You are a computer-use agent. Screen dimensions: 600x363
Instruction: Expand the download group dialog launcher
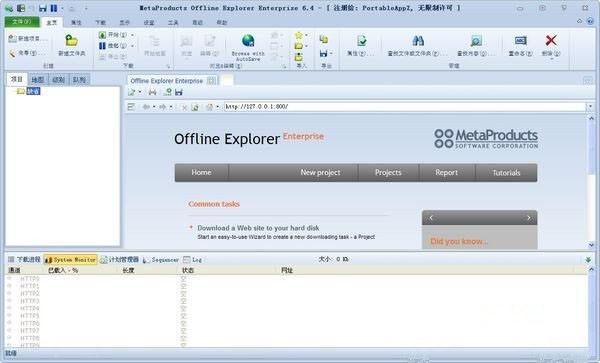tap(168, 66)
